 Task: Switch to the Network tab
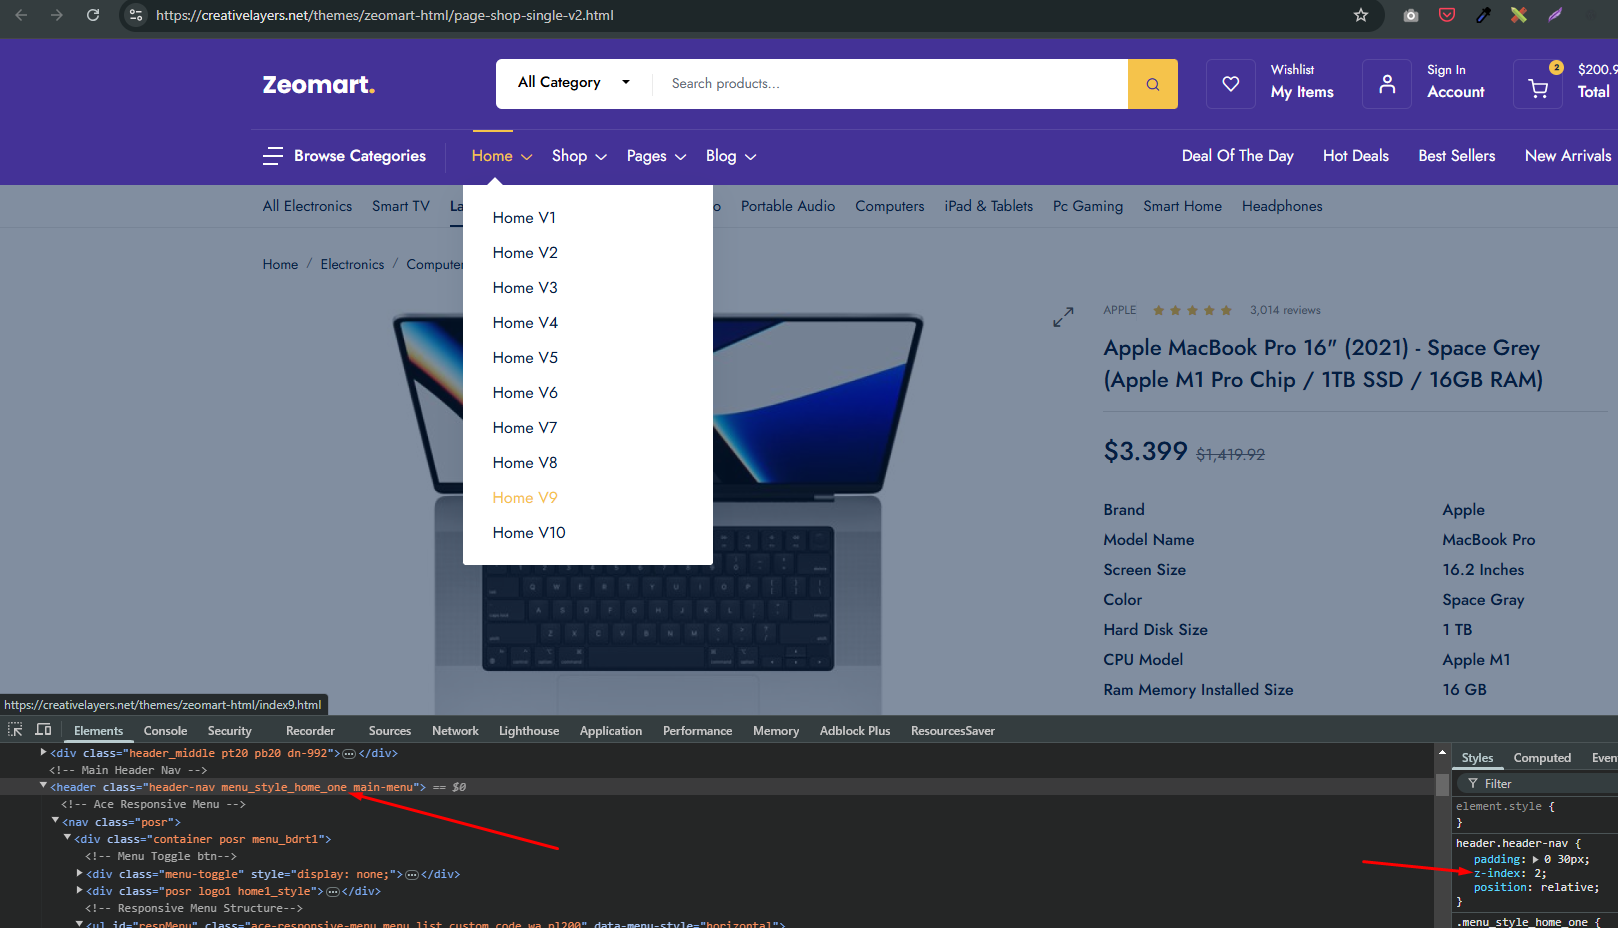[455, 731]
